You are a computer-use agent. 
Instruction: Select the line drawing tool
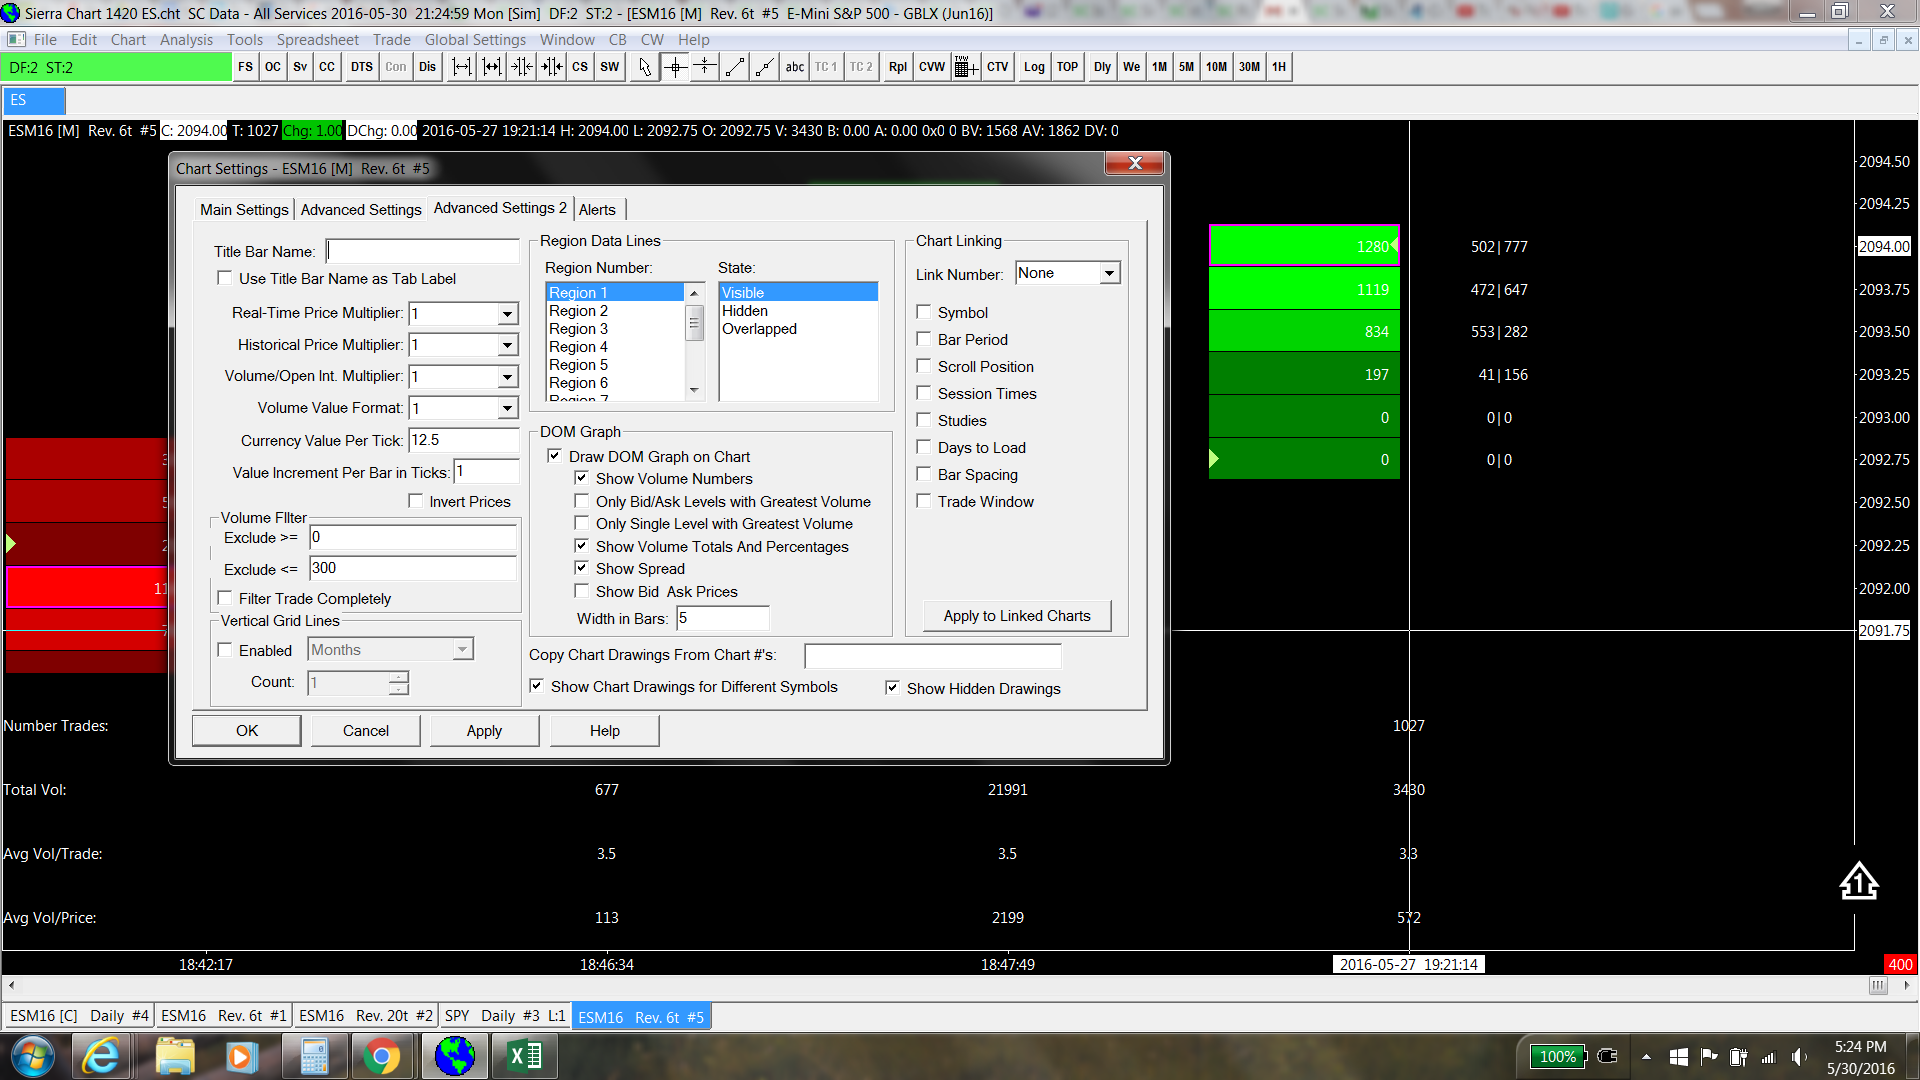click(735, 67)
